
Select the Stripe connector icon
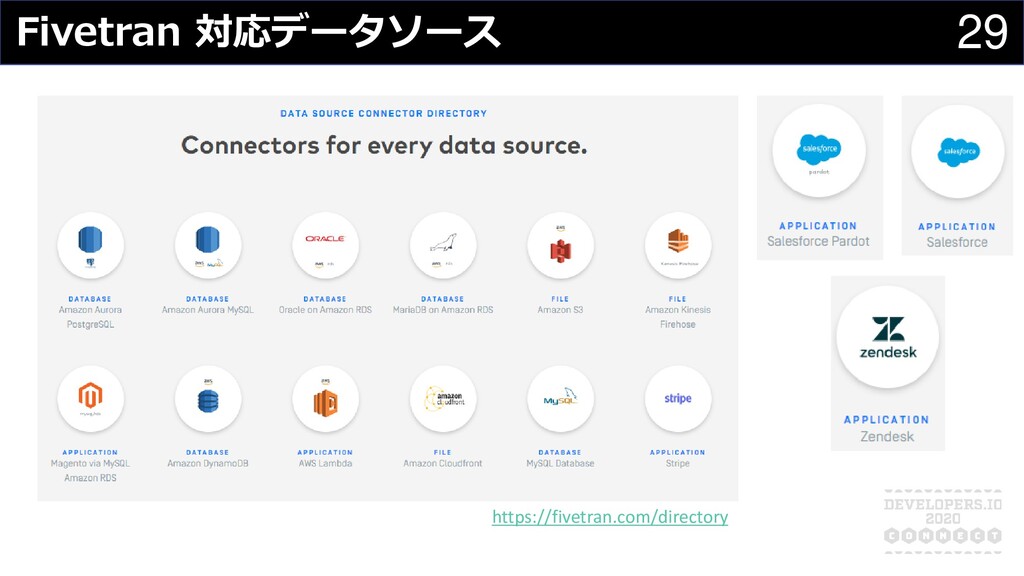(678, 399)
